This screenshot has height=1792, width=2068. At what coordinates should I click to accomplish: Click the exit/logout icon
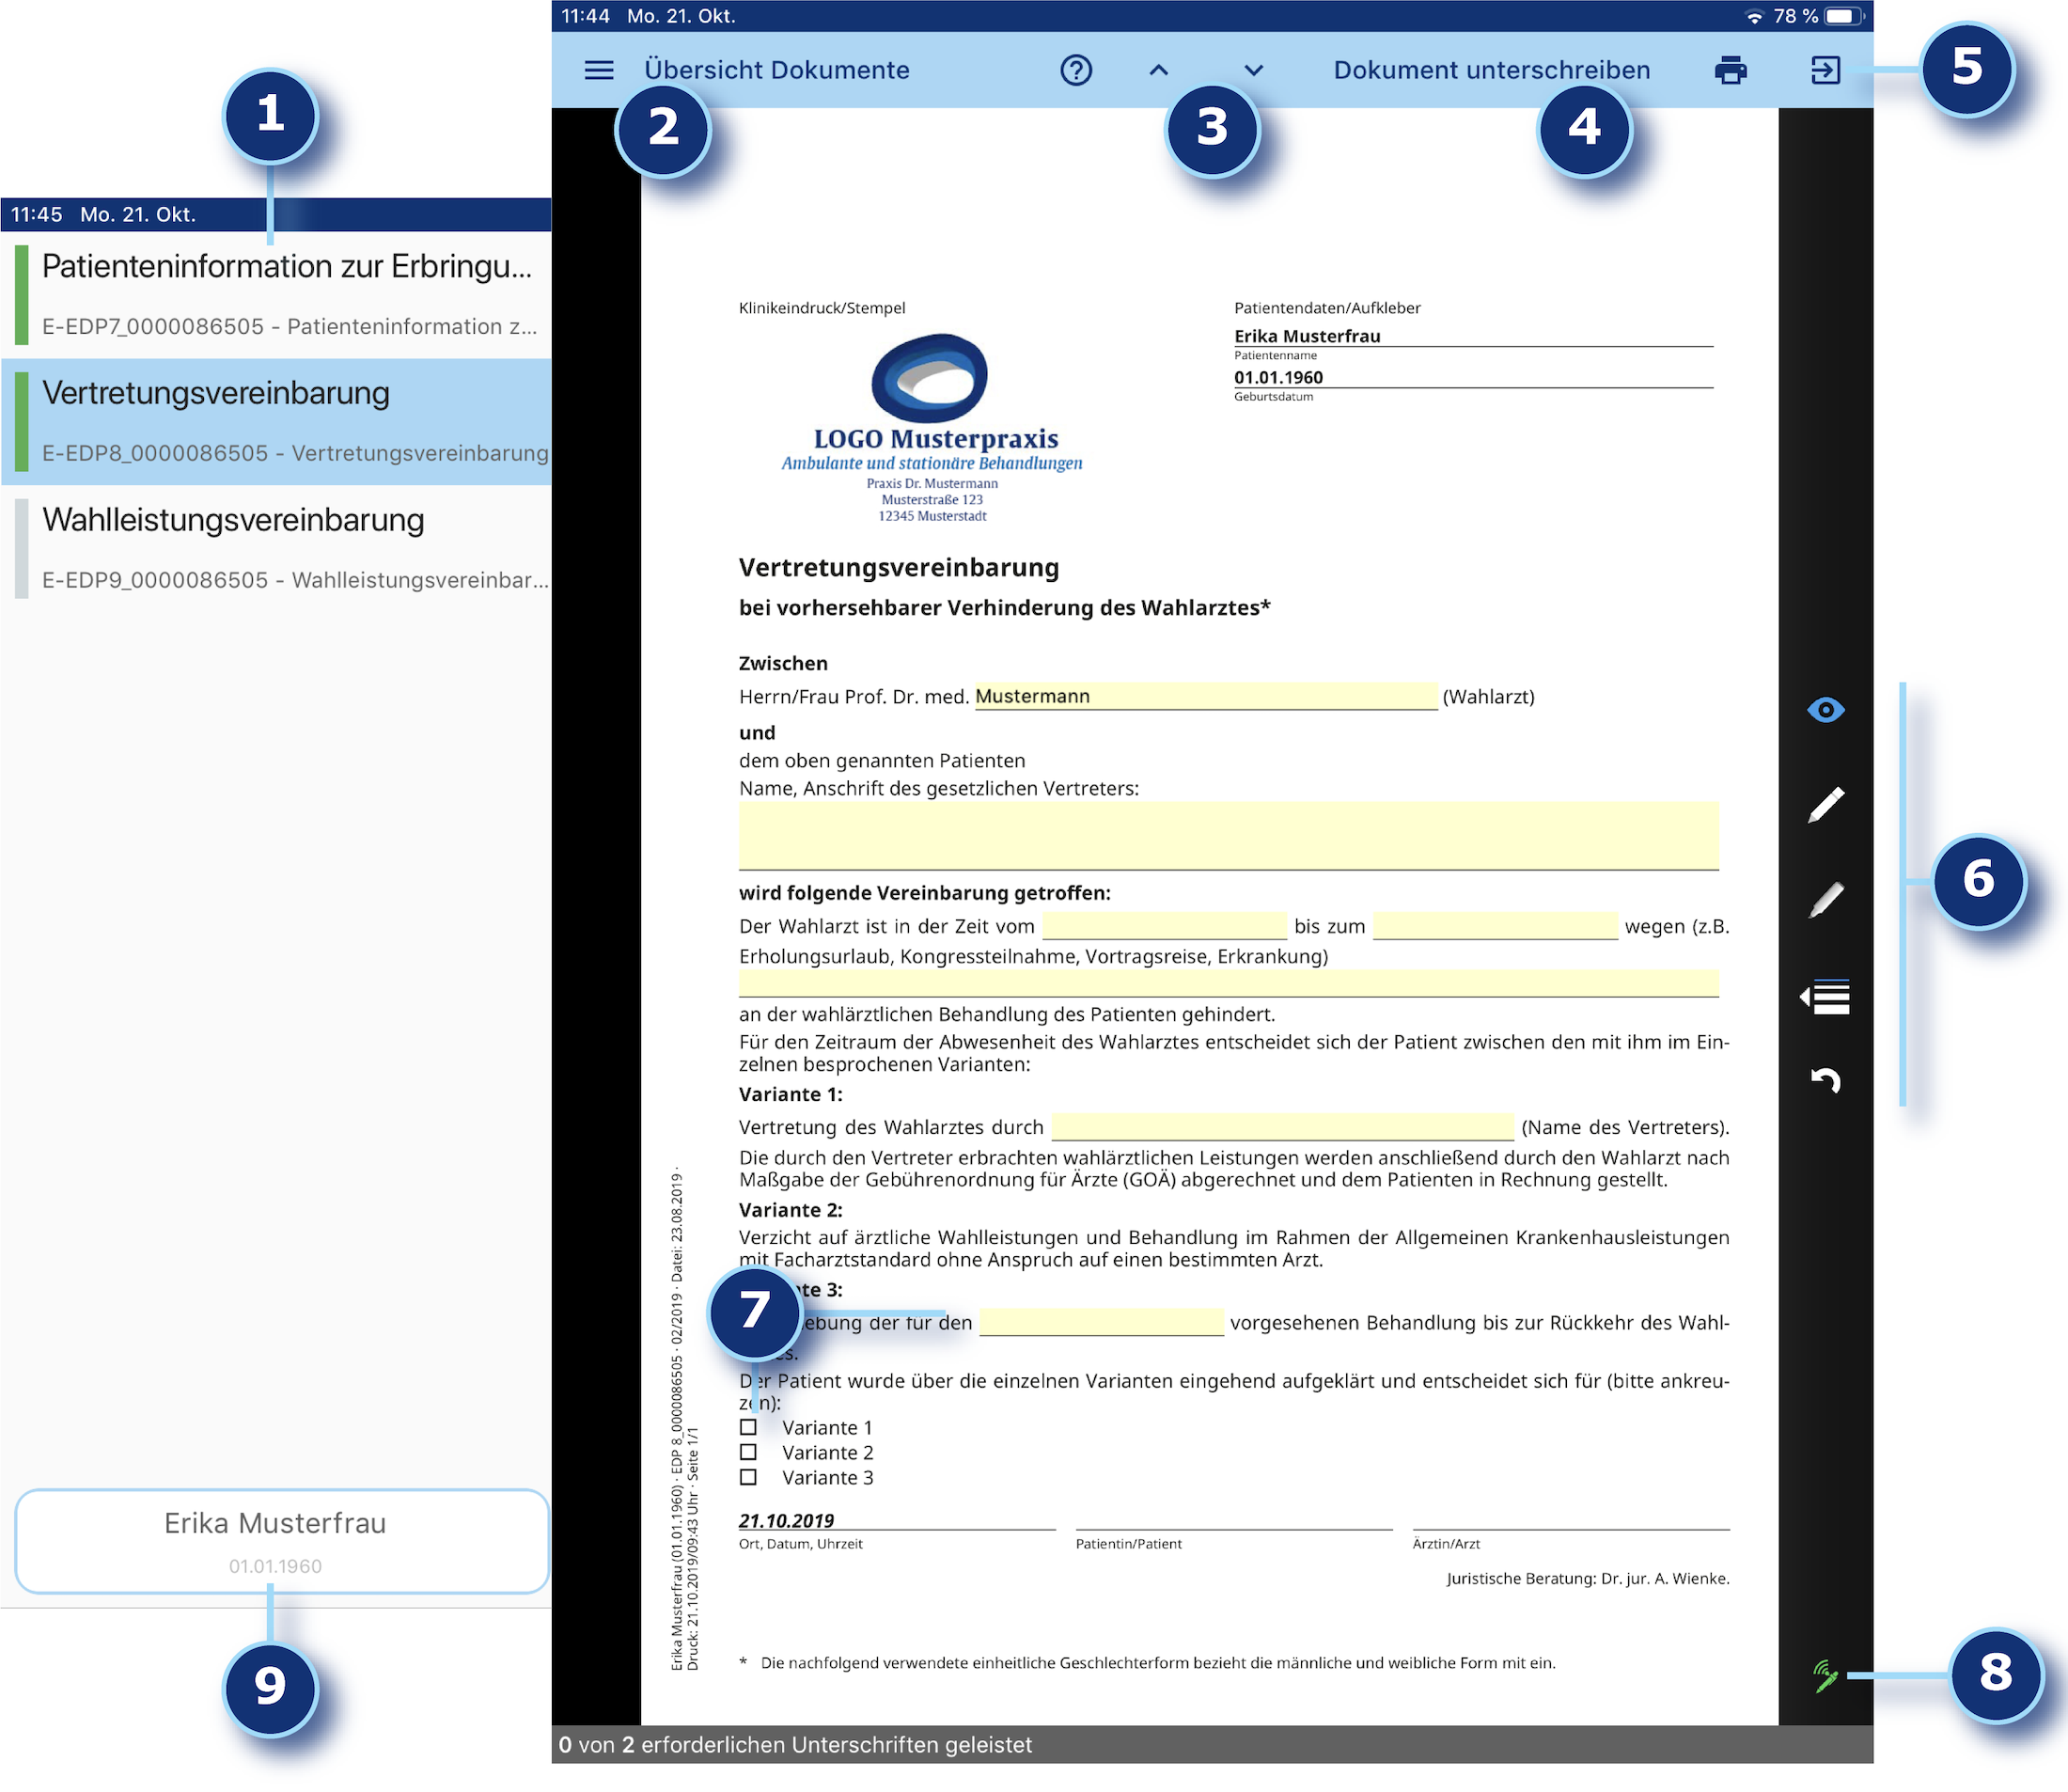point(1825,70)
